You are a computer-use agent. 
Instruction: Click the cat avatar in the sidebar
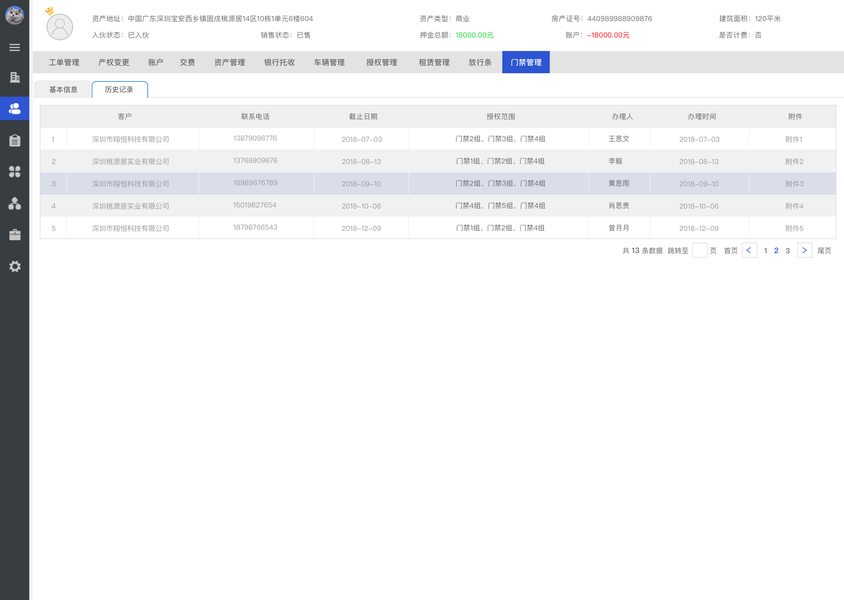(x=15, y=15)
